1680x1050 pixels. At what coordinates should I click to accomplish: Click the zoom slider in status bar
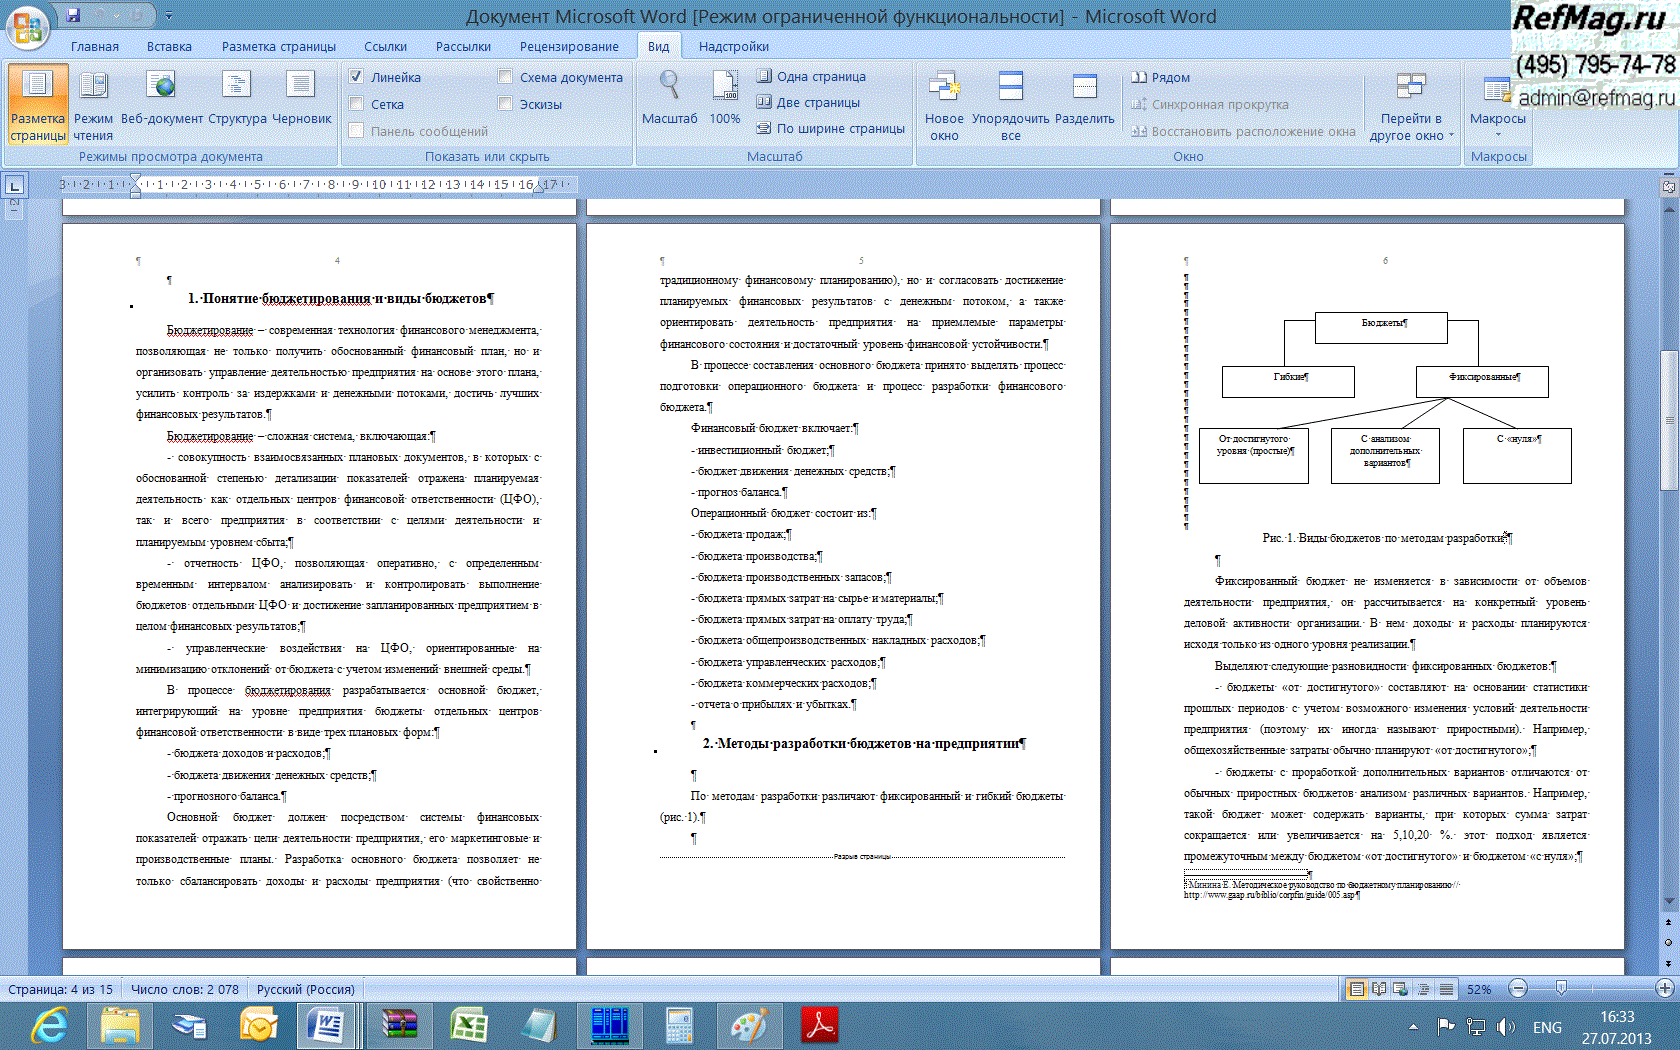click(x=1561, y=988)
